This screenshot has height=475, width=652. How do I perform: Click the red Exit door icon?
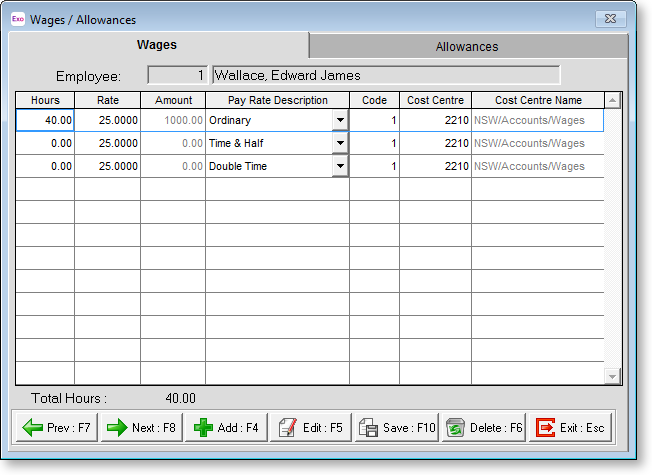point(545,427)
